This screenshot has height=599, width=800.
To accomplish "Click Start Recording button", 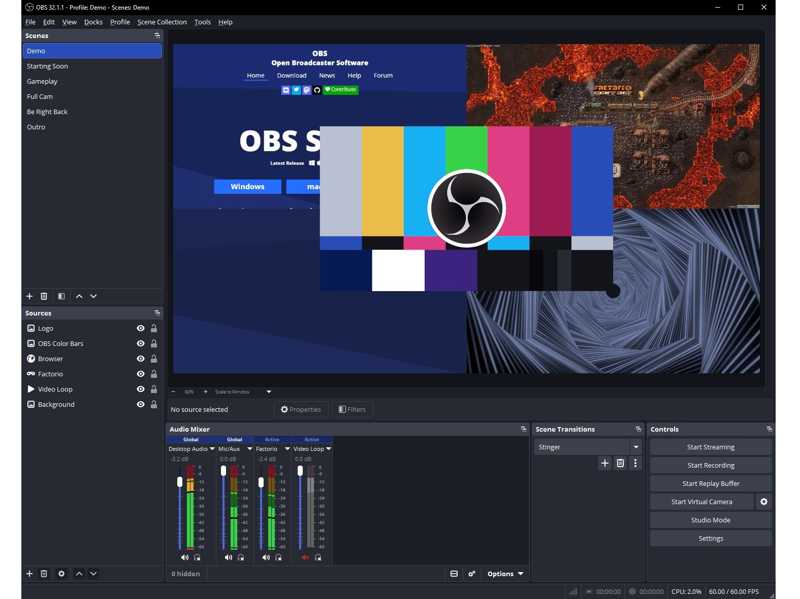I will [711, 465].
